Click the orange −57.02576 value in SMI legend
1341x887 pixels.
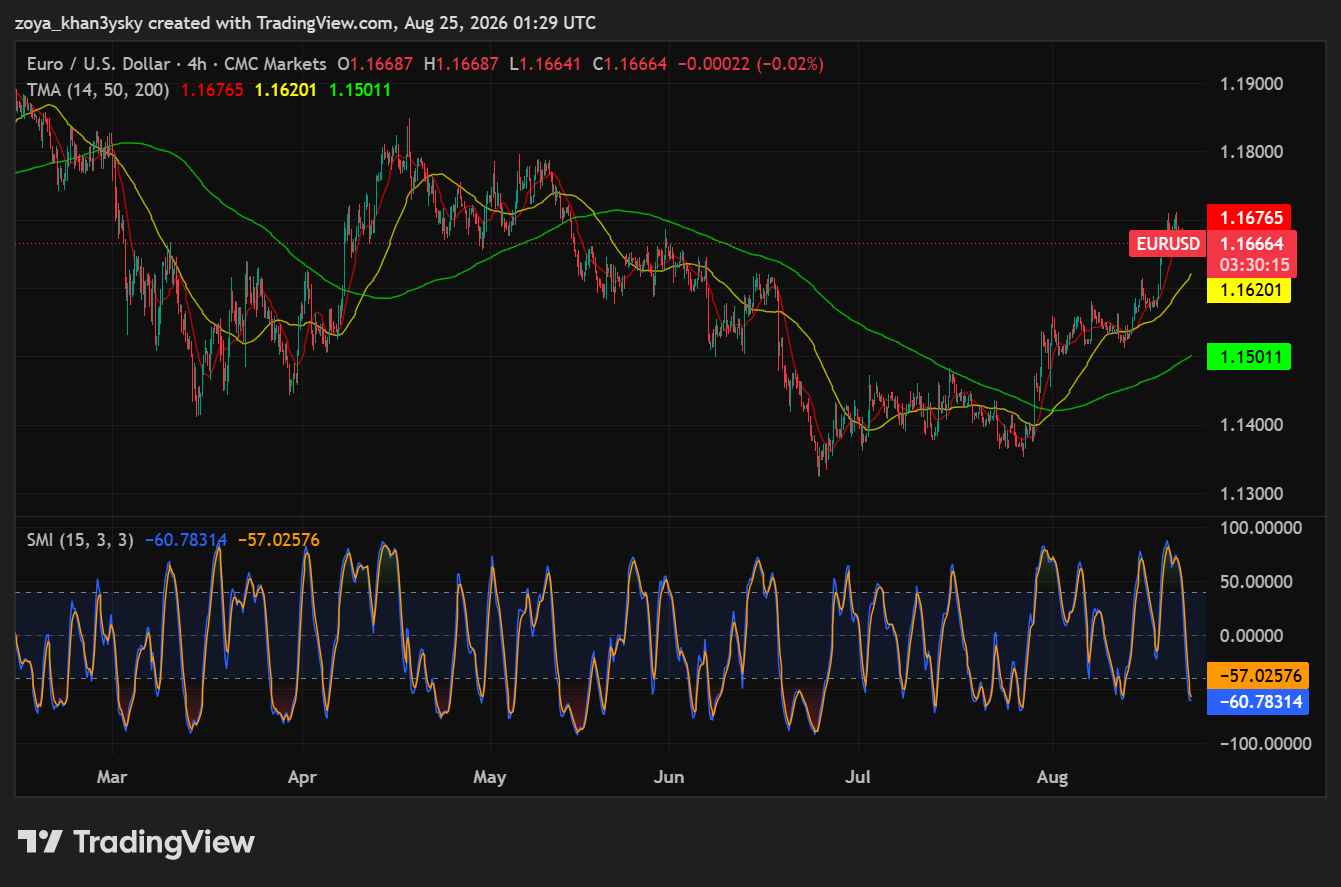point(279,540)
